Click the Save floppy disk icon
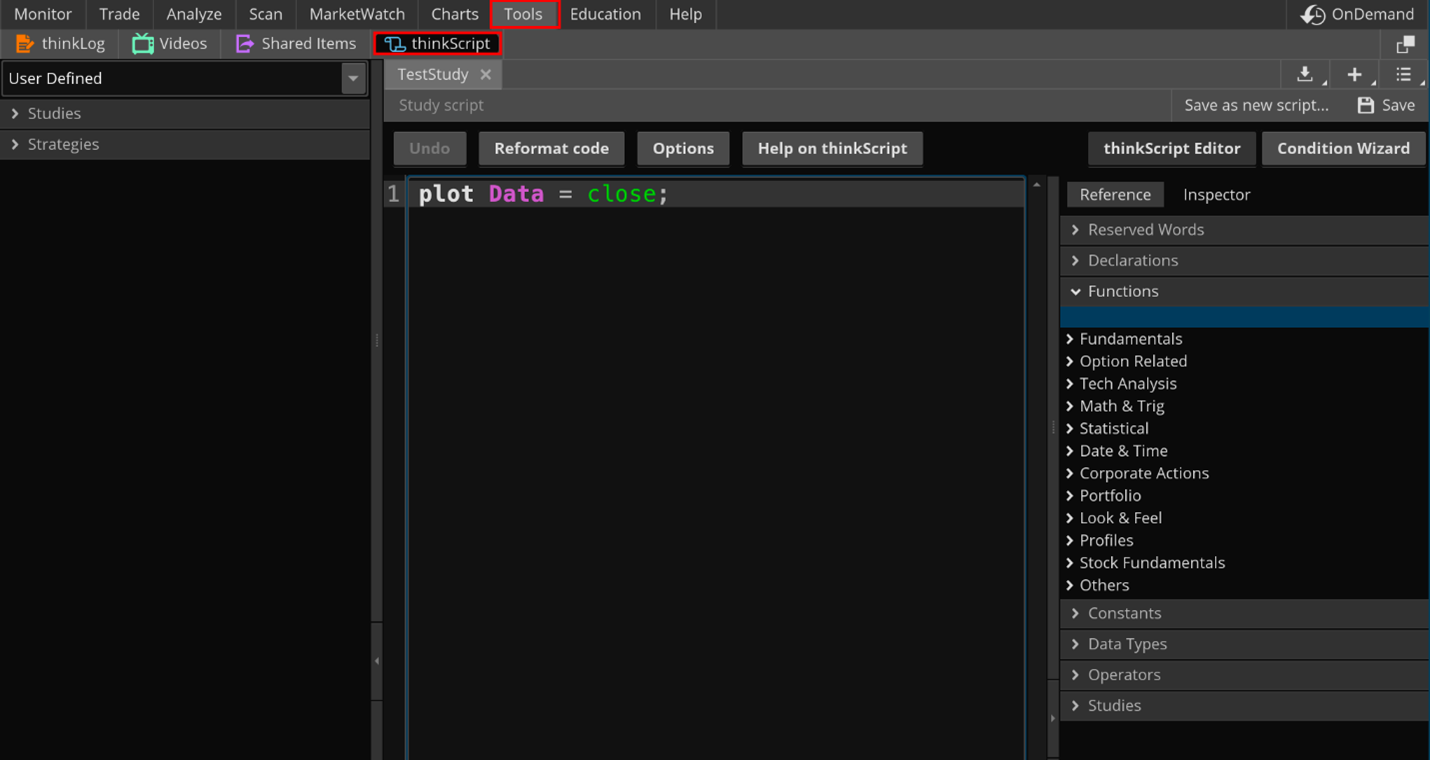The width and height of the screenshot is (1430, 760). 1365,105
